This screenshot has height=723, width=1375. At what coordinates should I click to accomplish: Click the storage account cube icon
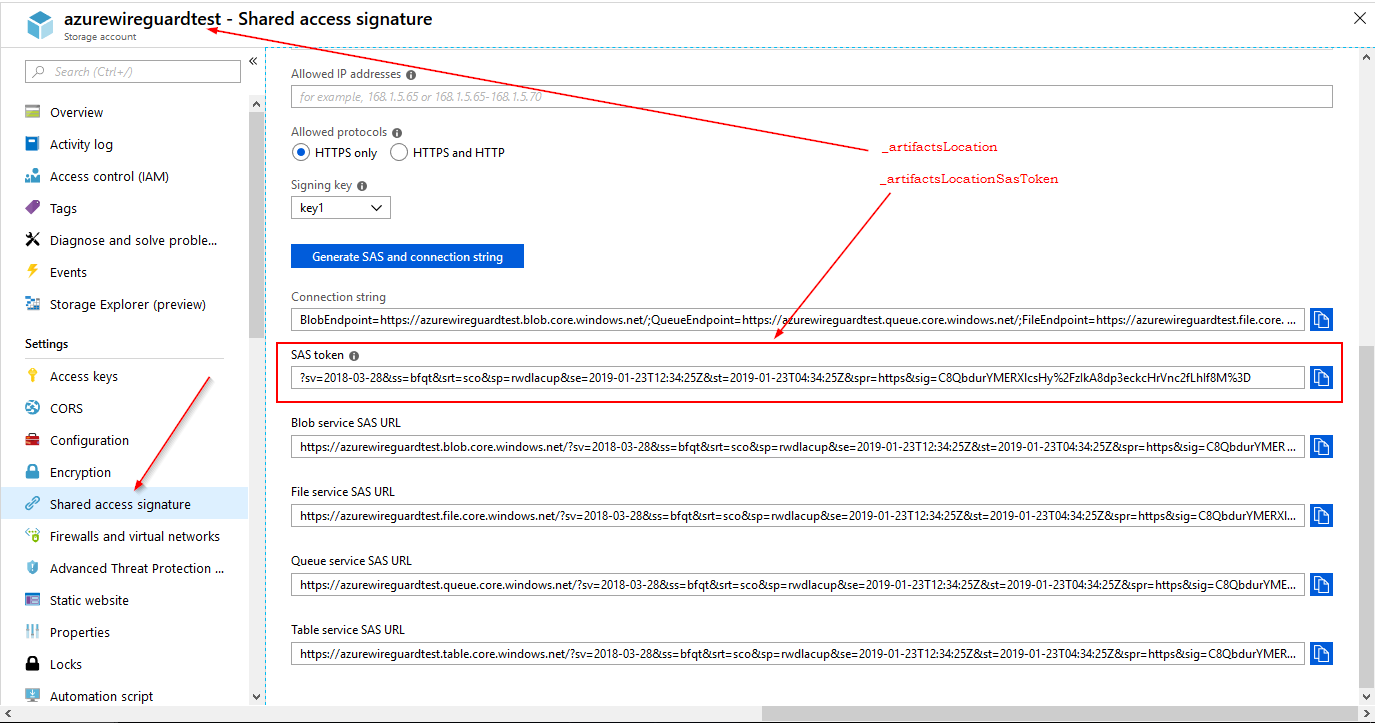point(40,25)
